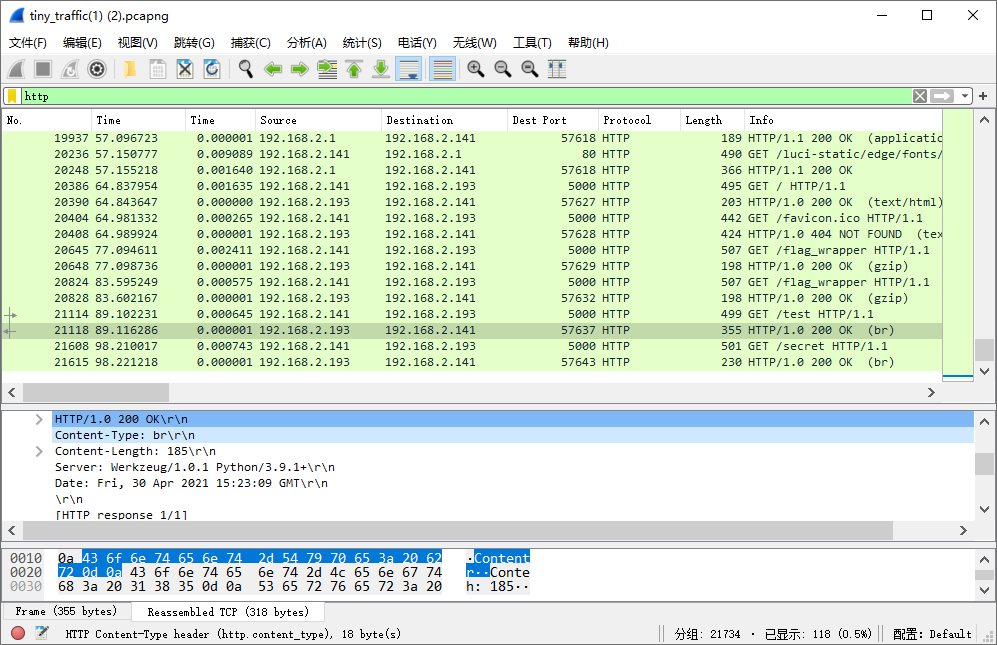
Task: Reload the capture file from toolbar
Action: pos(212,69)
